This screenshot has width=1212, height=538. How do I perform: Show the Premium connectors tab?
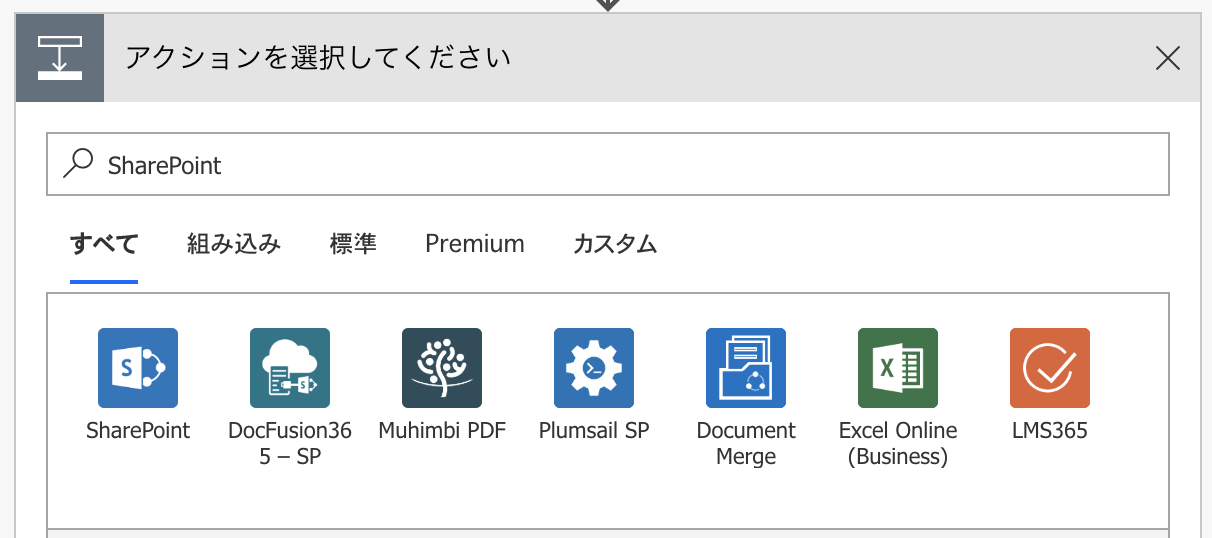point(475,243)
